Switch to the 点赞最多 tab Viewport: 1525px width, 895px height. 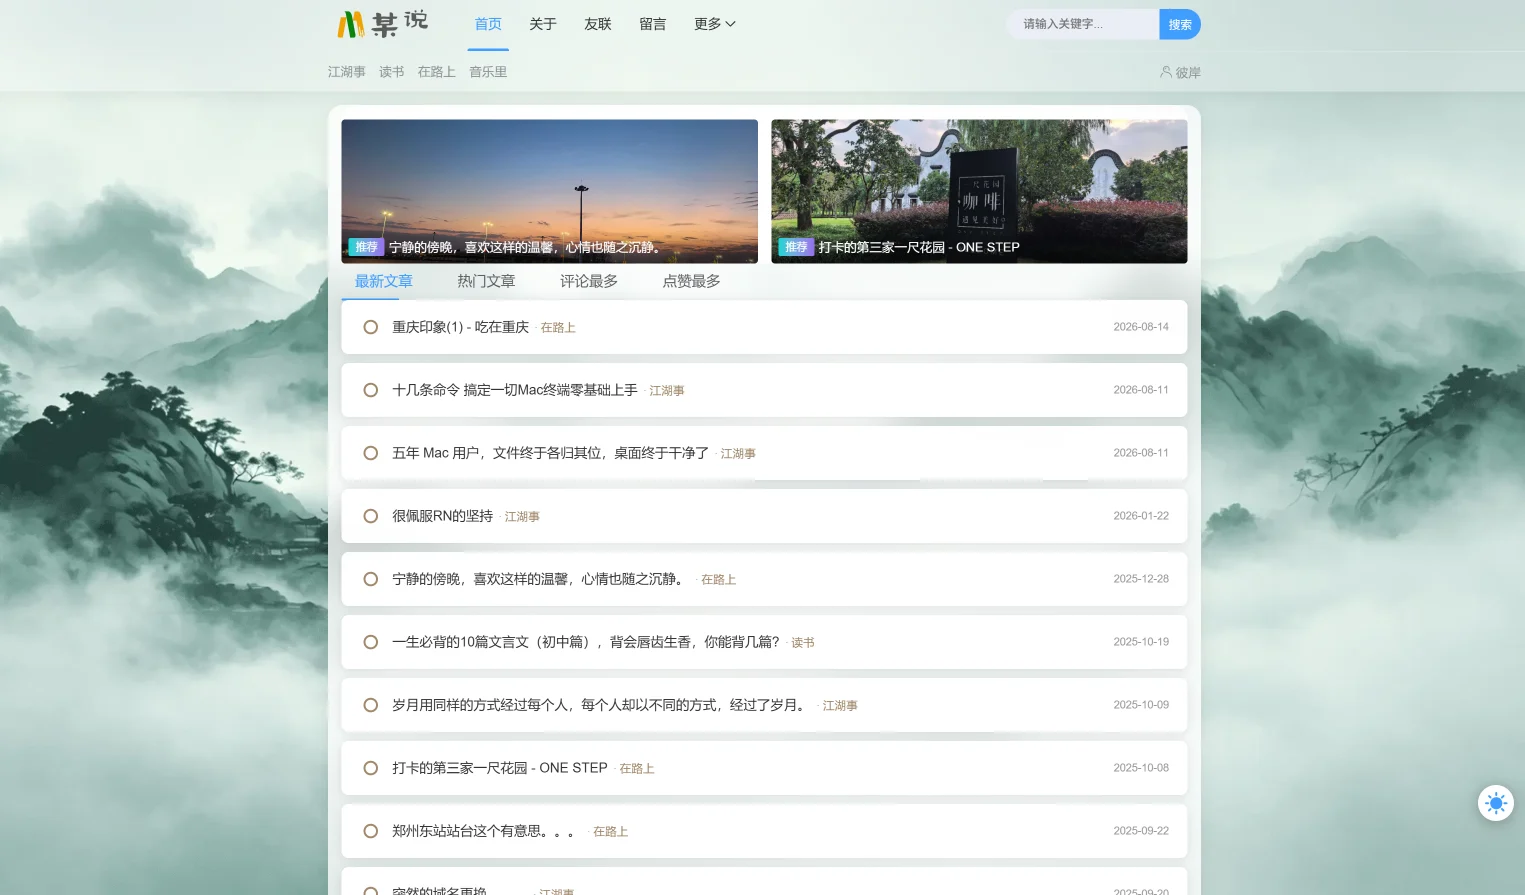691,282
